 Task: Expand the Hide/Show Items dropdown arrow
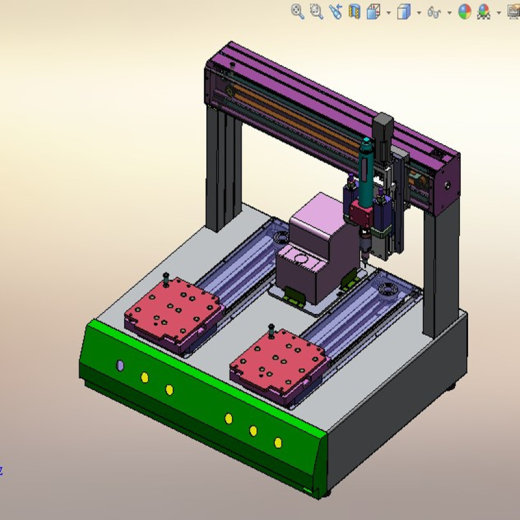pos(449,13)
